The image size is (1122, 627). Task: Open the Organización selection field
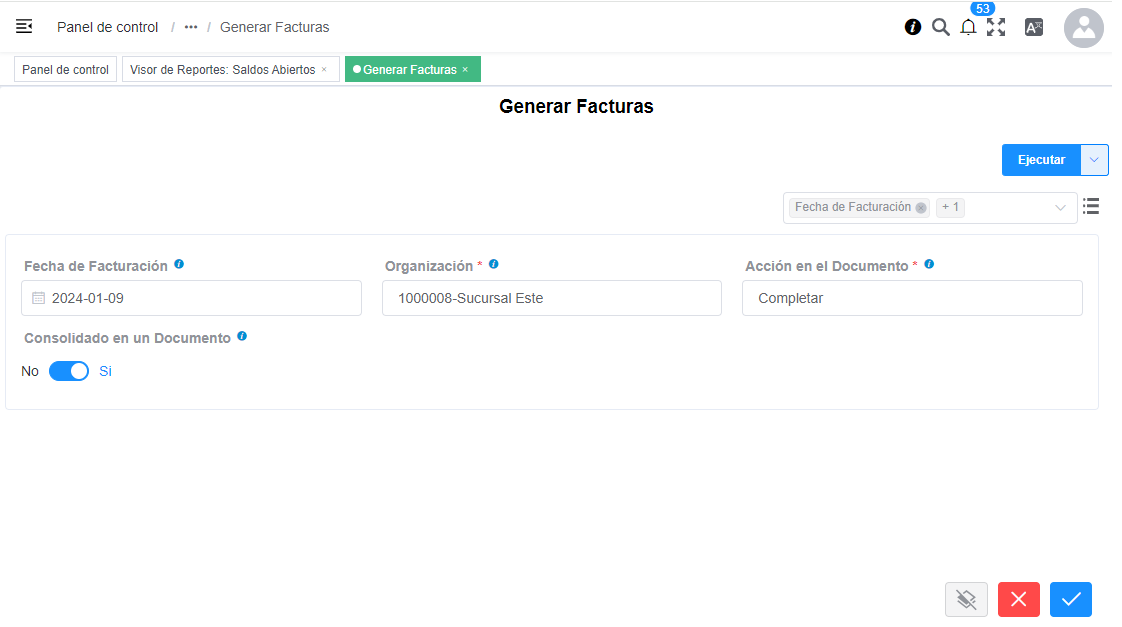(x=551, y=298)
